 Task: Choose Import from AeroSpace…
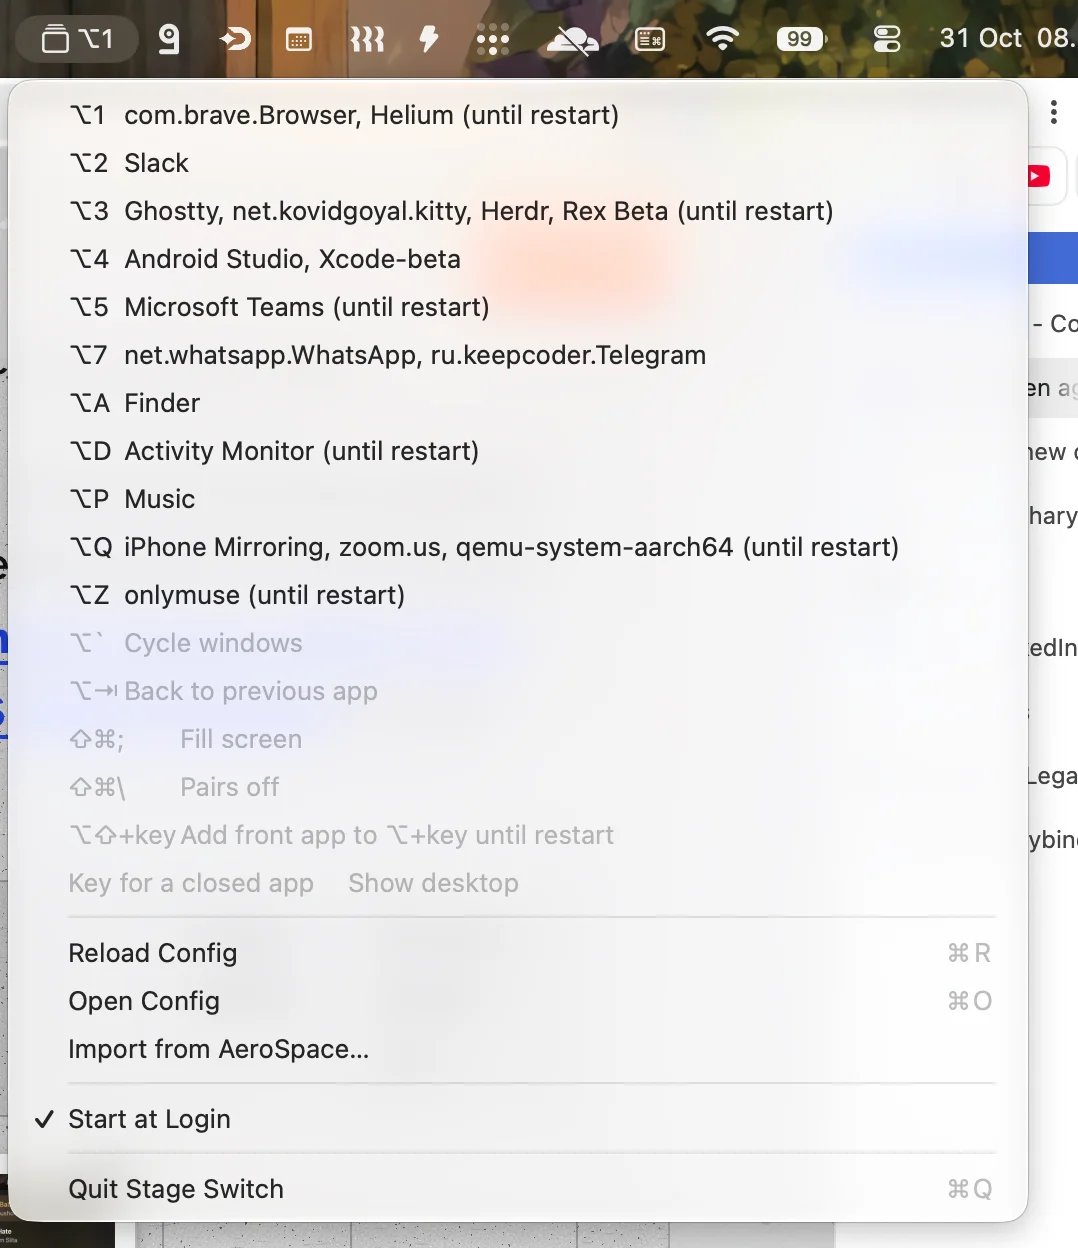click(x=518, y=1049)
